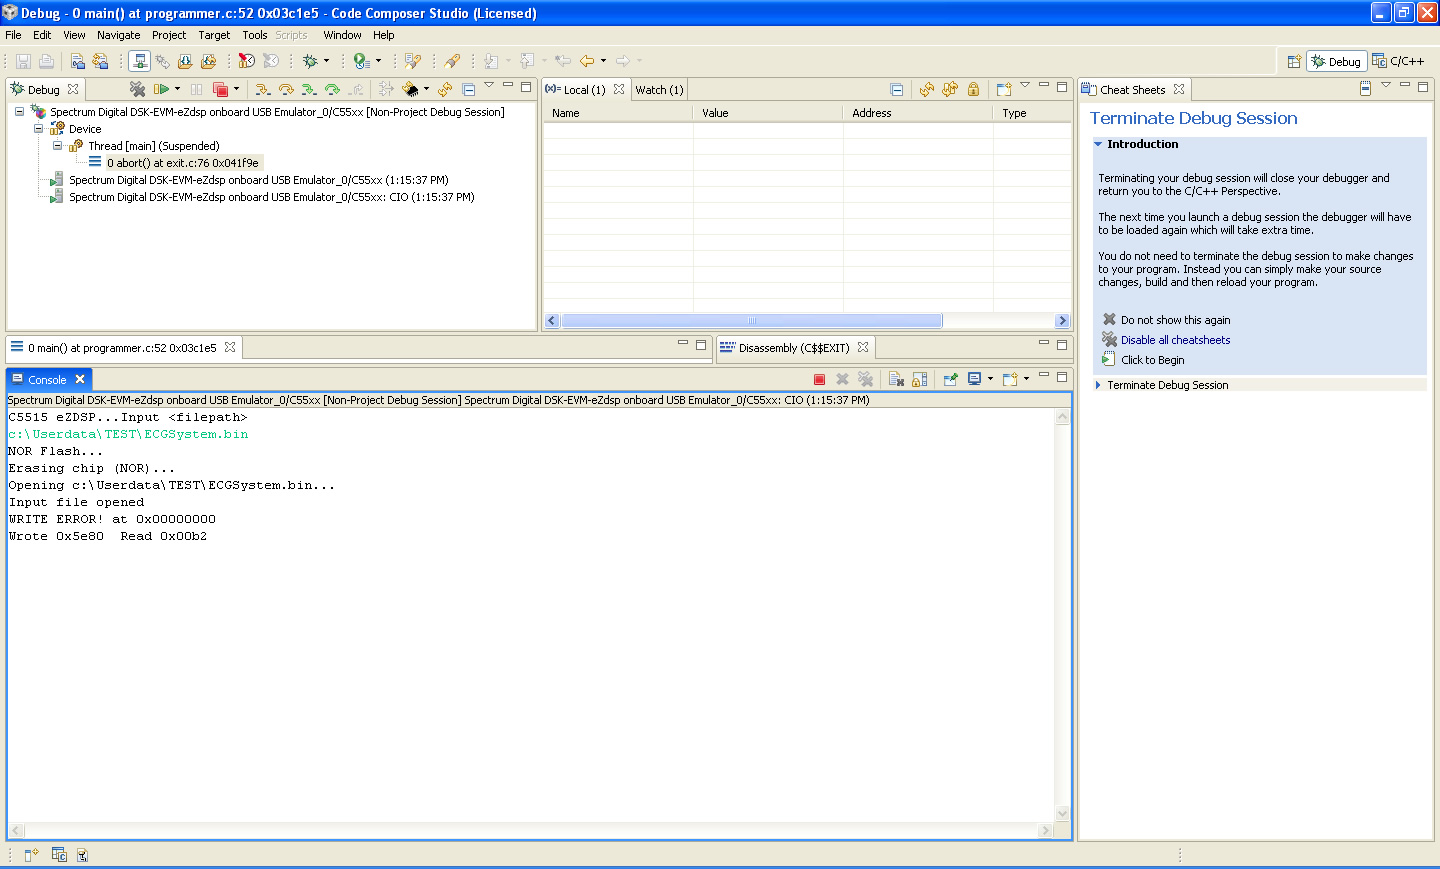Image resolution: width=1440 pixels, height=869 pixels.
Task: Switch to the C/C++ perspective
Action: 1398,61
